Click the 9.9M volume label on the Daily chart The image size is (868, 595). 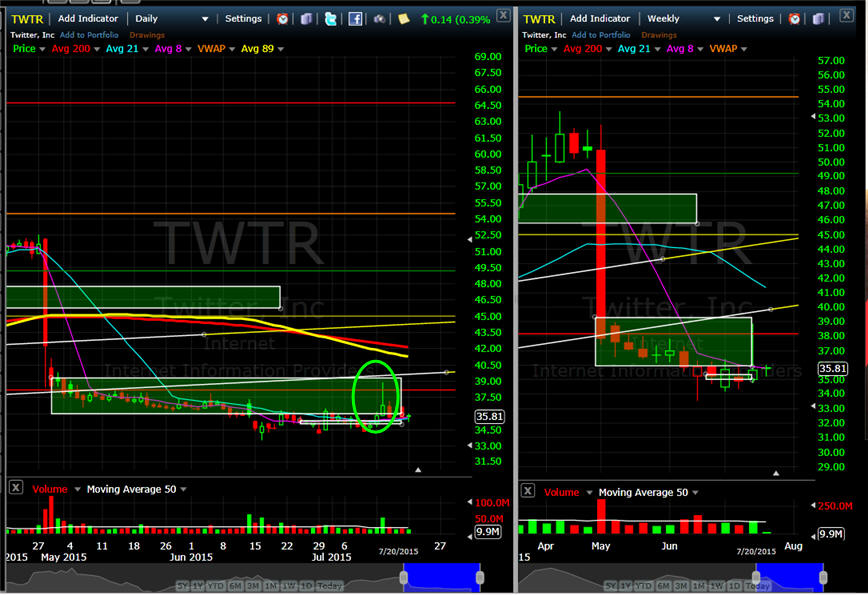pos(488,532)
